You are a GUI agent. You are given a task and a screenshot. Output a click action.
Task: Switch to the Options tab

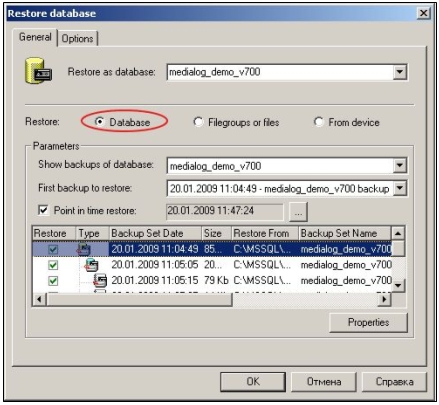click(x=77, y=38)
